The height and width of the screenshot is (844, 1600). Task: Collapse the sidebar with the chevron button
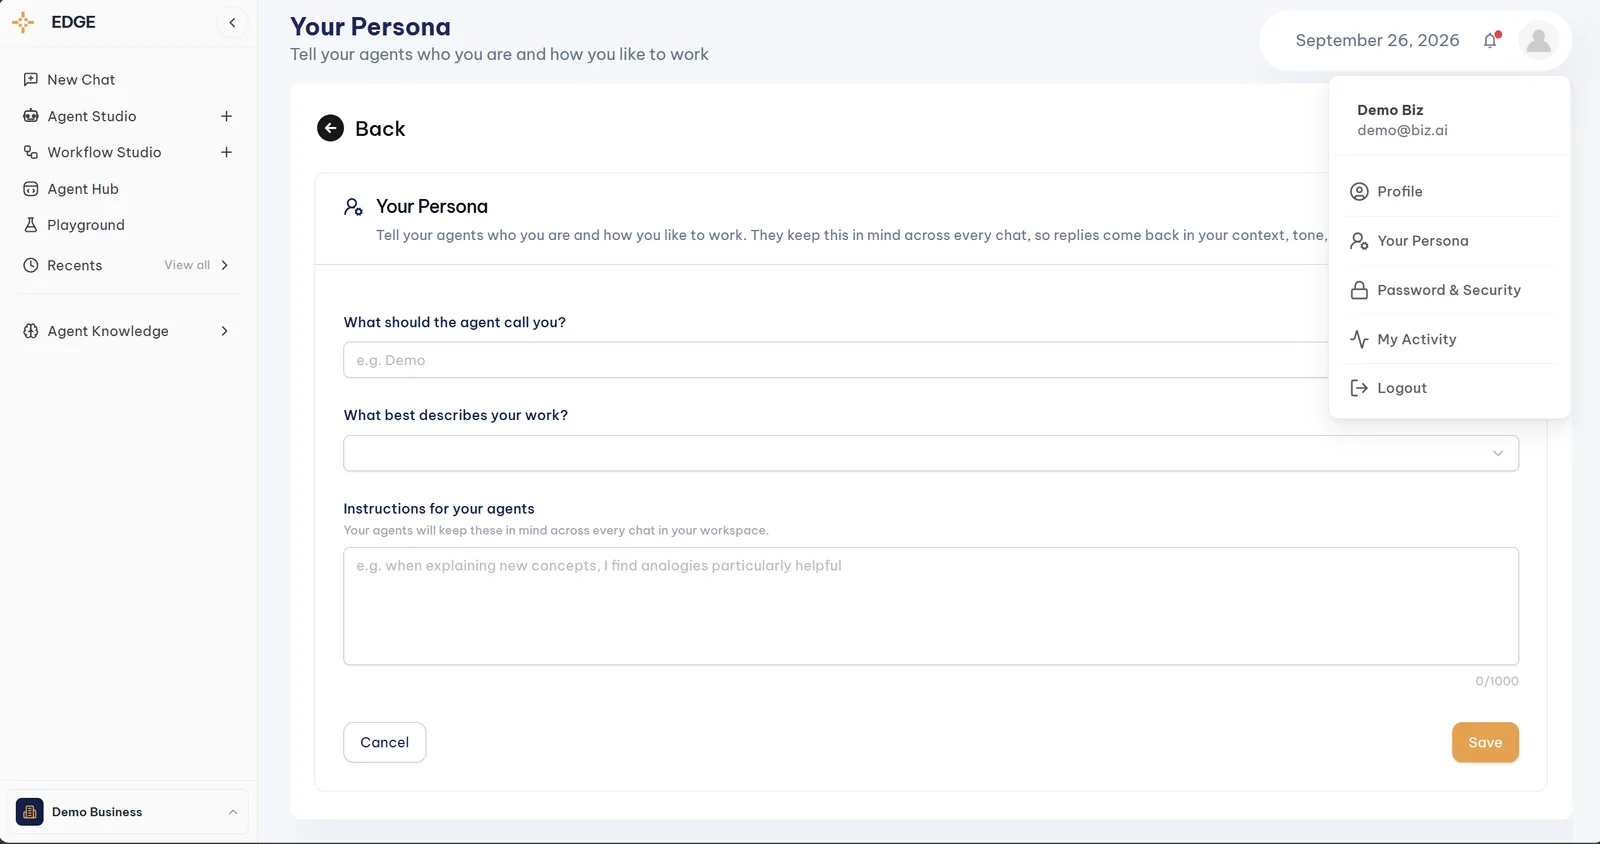coord(232,22)
